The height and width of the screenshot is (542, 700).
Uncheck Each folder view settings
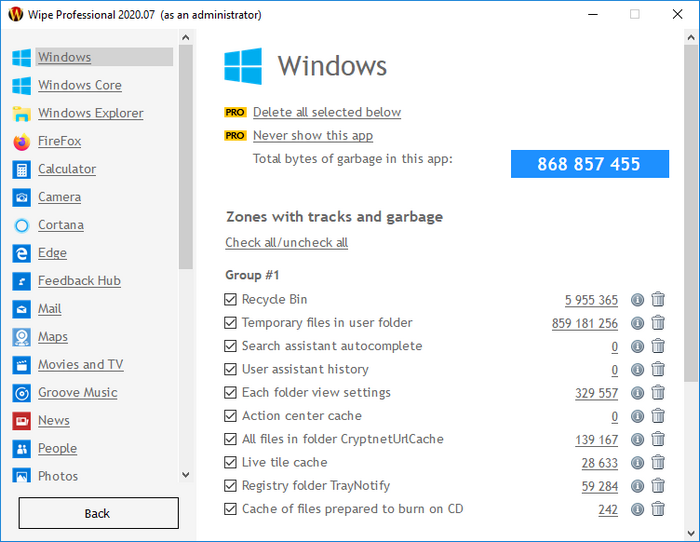point(230,392)
